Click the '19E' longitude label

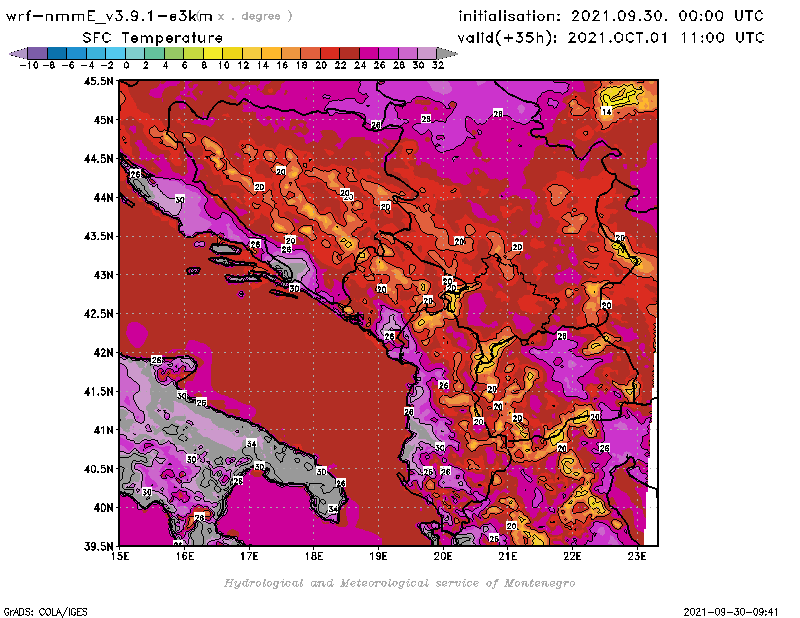click(x=379, y=556)
